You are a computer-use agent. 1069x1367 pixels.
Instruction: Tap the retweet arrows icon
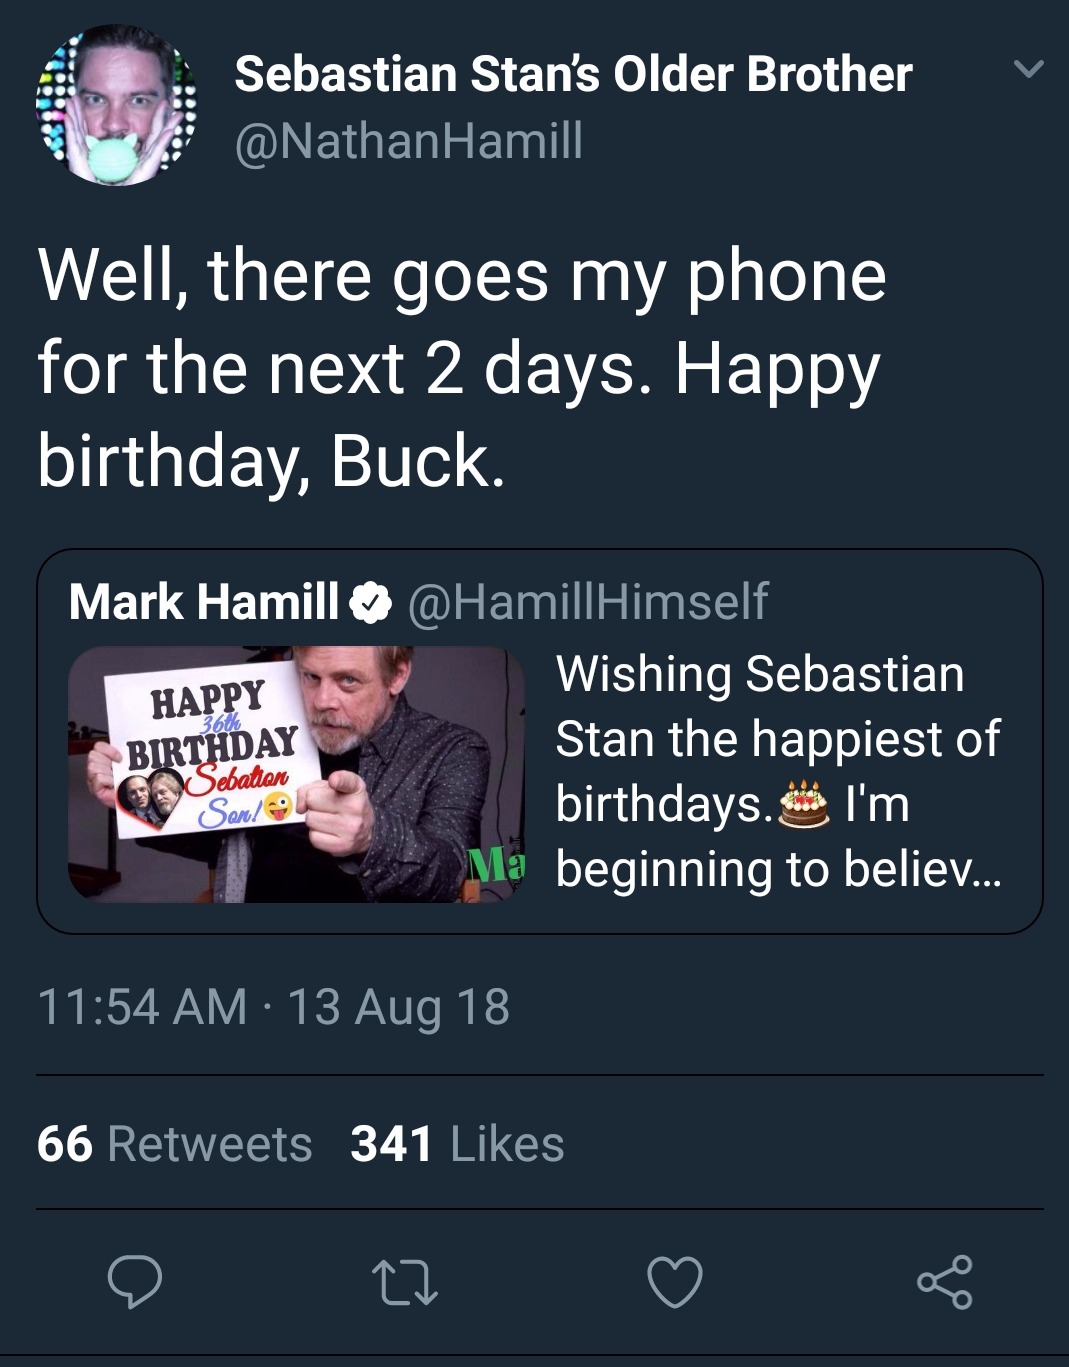404,1283
